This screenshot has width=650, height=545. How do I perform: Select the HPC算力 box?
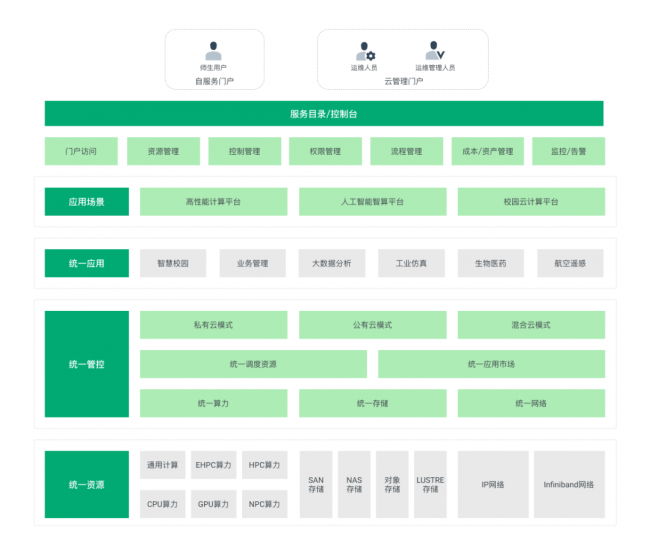(264, 465)
